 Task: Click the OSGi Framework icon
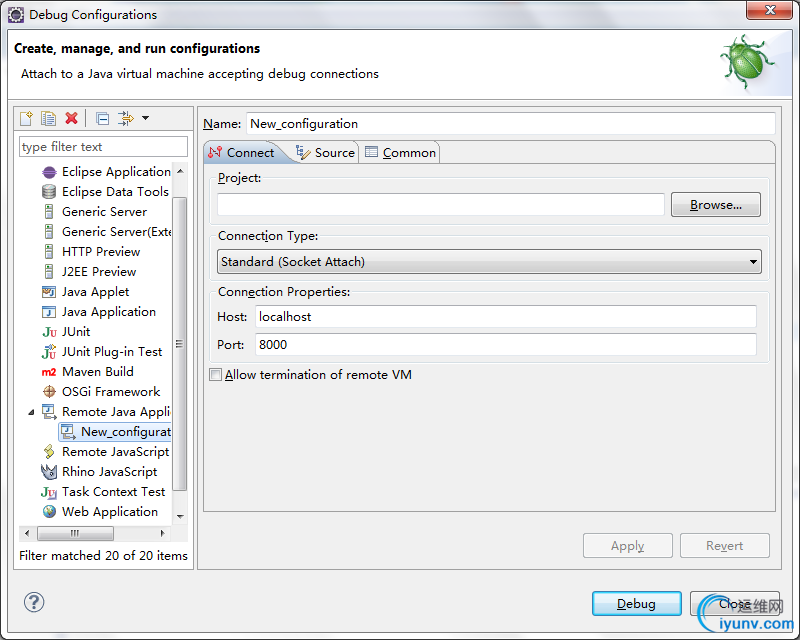pos(49,392)
